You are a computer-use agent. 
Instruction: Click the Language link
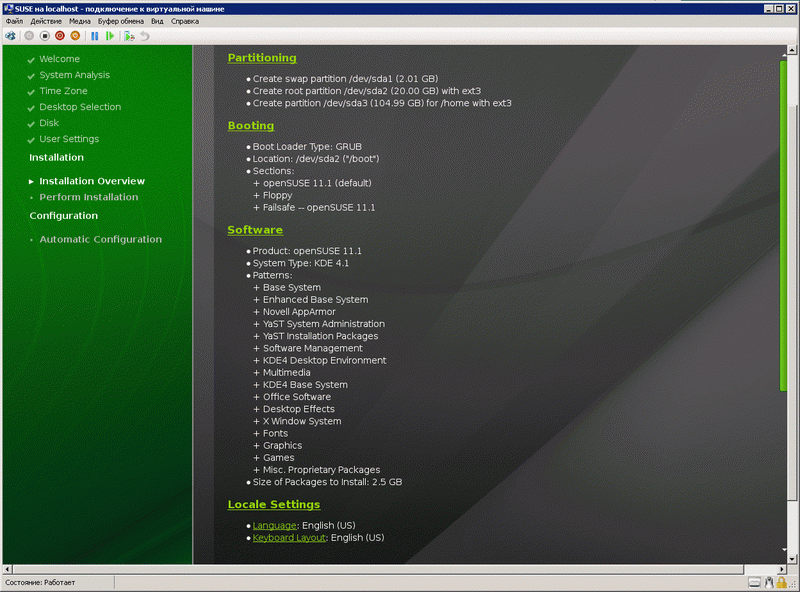[274, 525]
